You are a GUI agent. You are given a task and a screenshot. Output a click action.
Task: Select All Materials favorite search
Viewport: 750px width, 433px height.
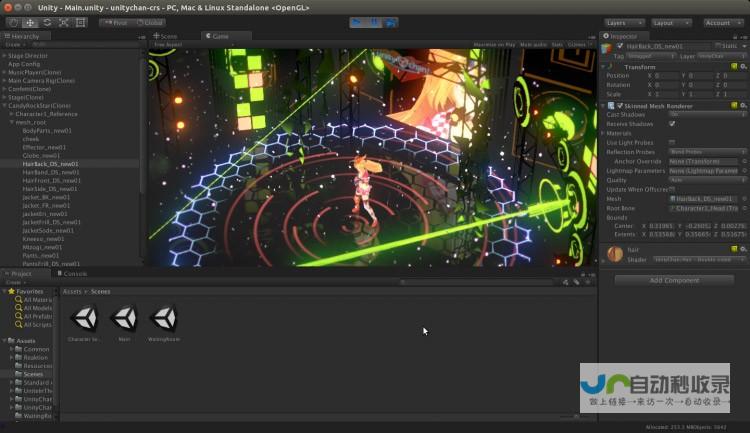tap(33, 300)
